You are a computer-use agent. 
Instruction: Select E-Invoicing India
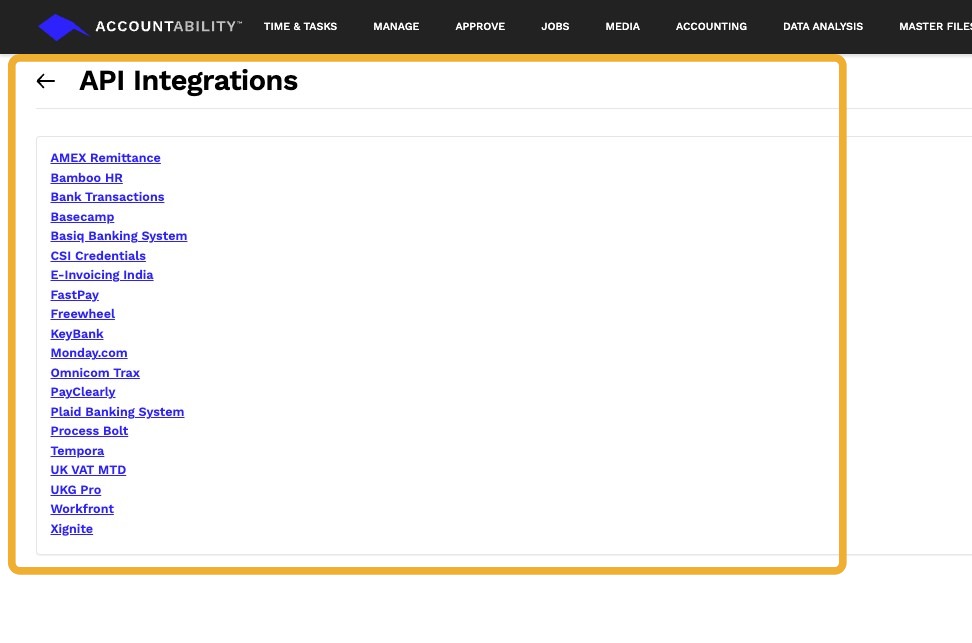point(102,275)
